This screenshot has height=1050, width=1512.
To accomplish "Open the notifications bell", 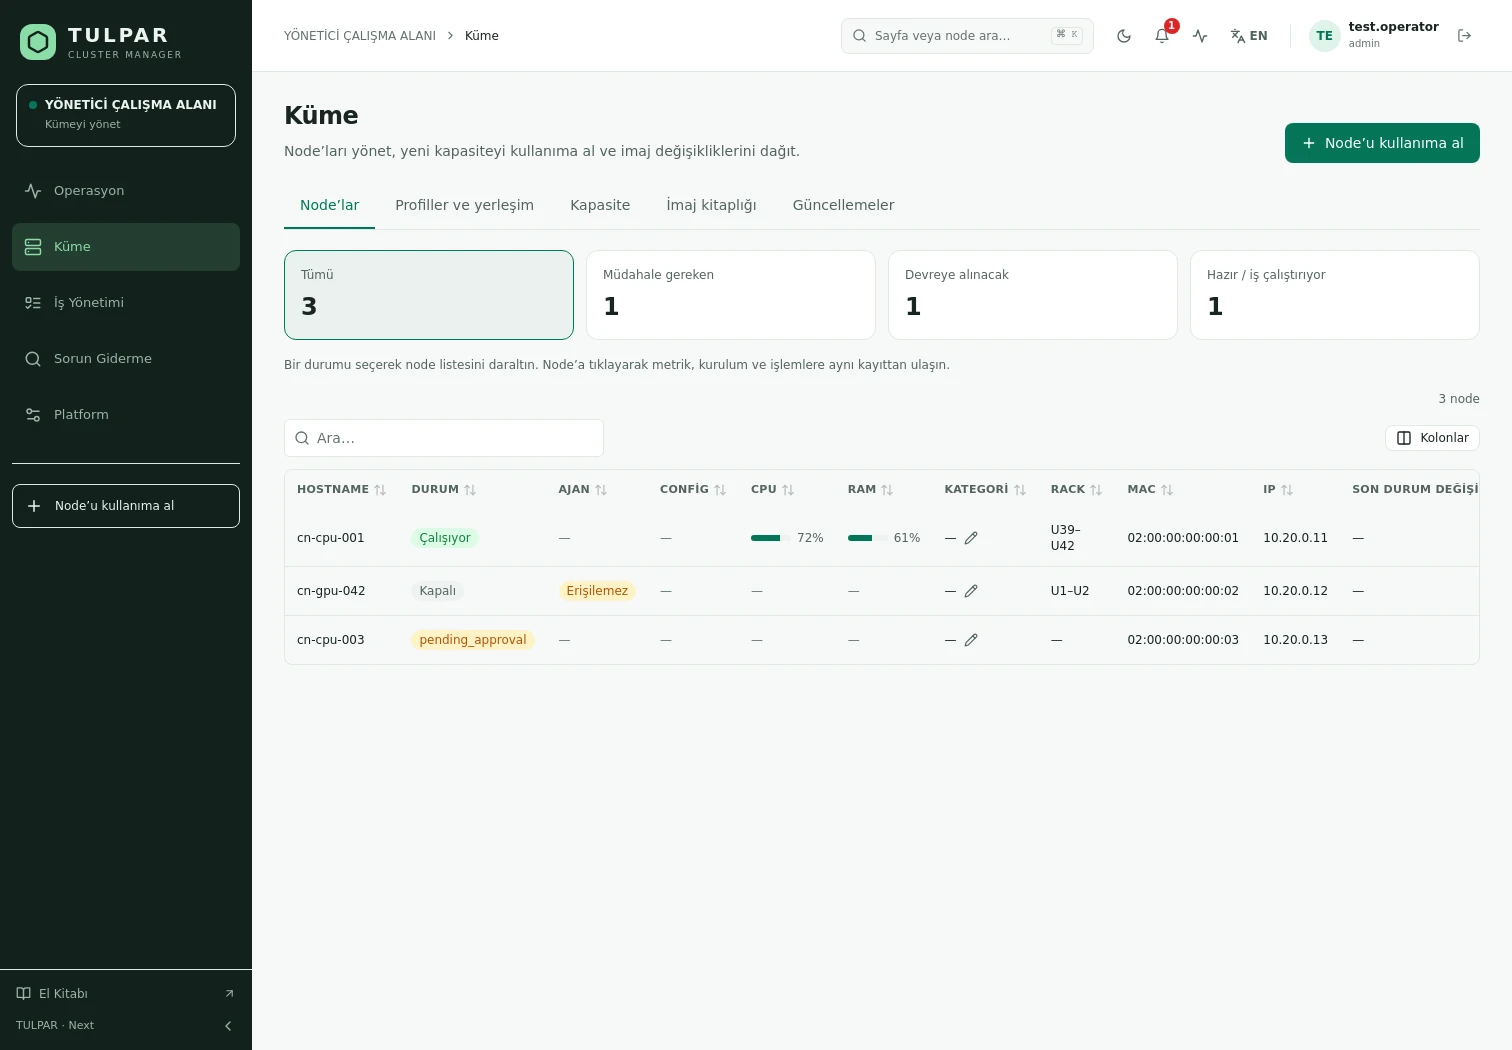I will (1162, 36).
